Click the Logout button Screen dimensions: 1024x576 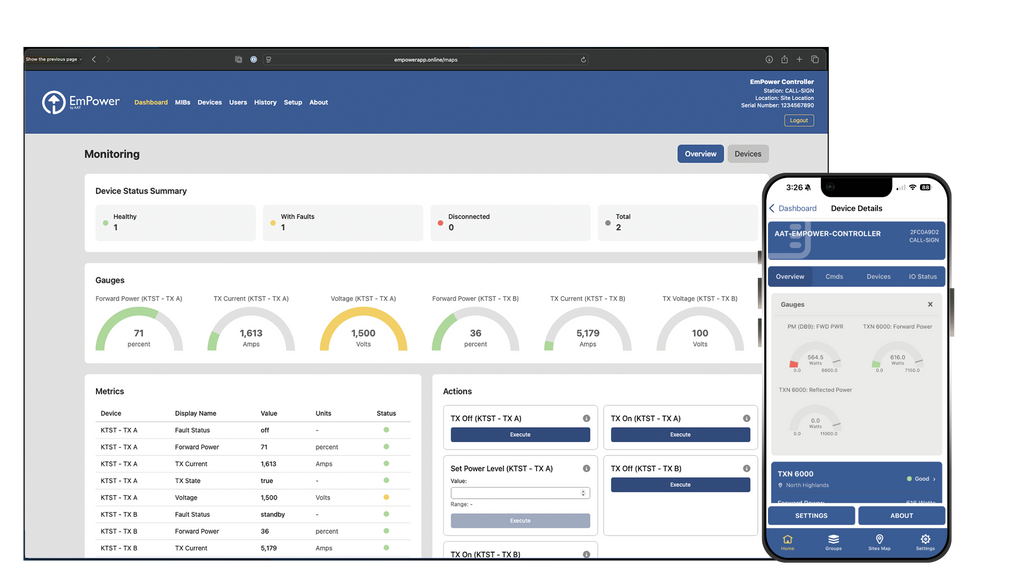[799, 121]
